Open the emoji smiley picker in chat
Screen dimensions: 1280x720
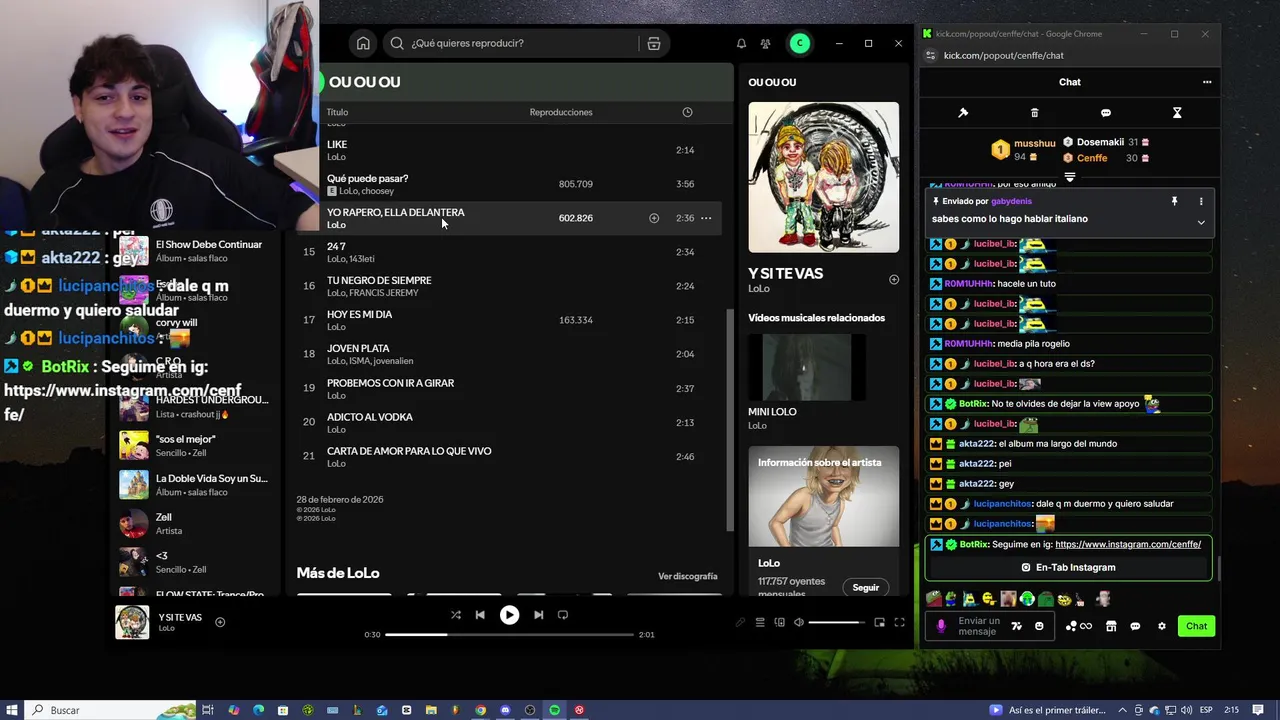click(x=1039, y=626)
